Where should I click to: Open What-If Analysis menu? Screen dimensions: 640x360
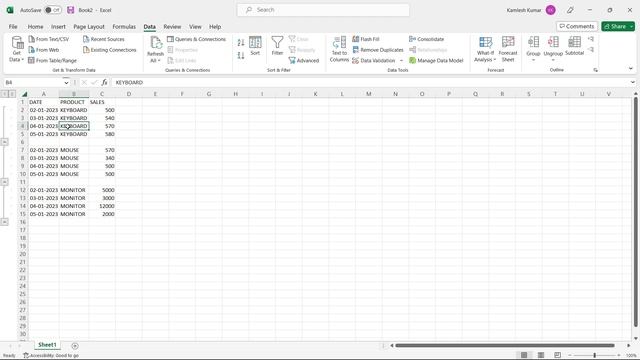click(x=485, y=49)
